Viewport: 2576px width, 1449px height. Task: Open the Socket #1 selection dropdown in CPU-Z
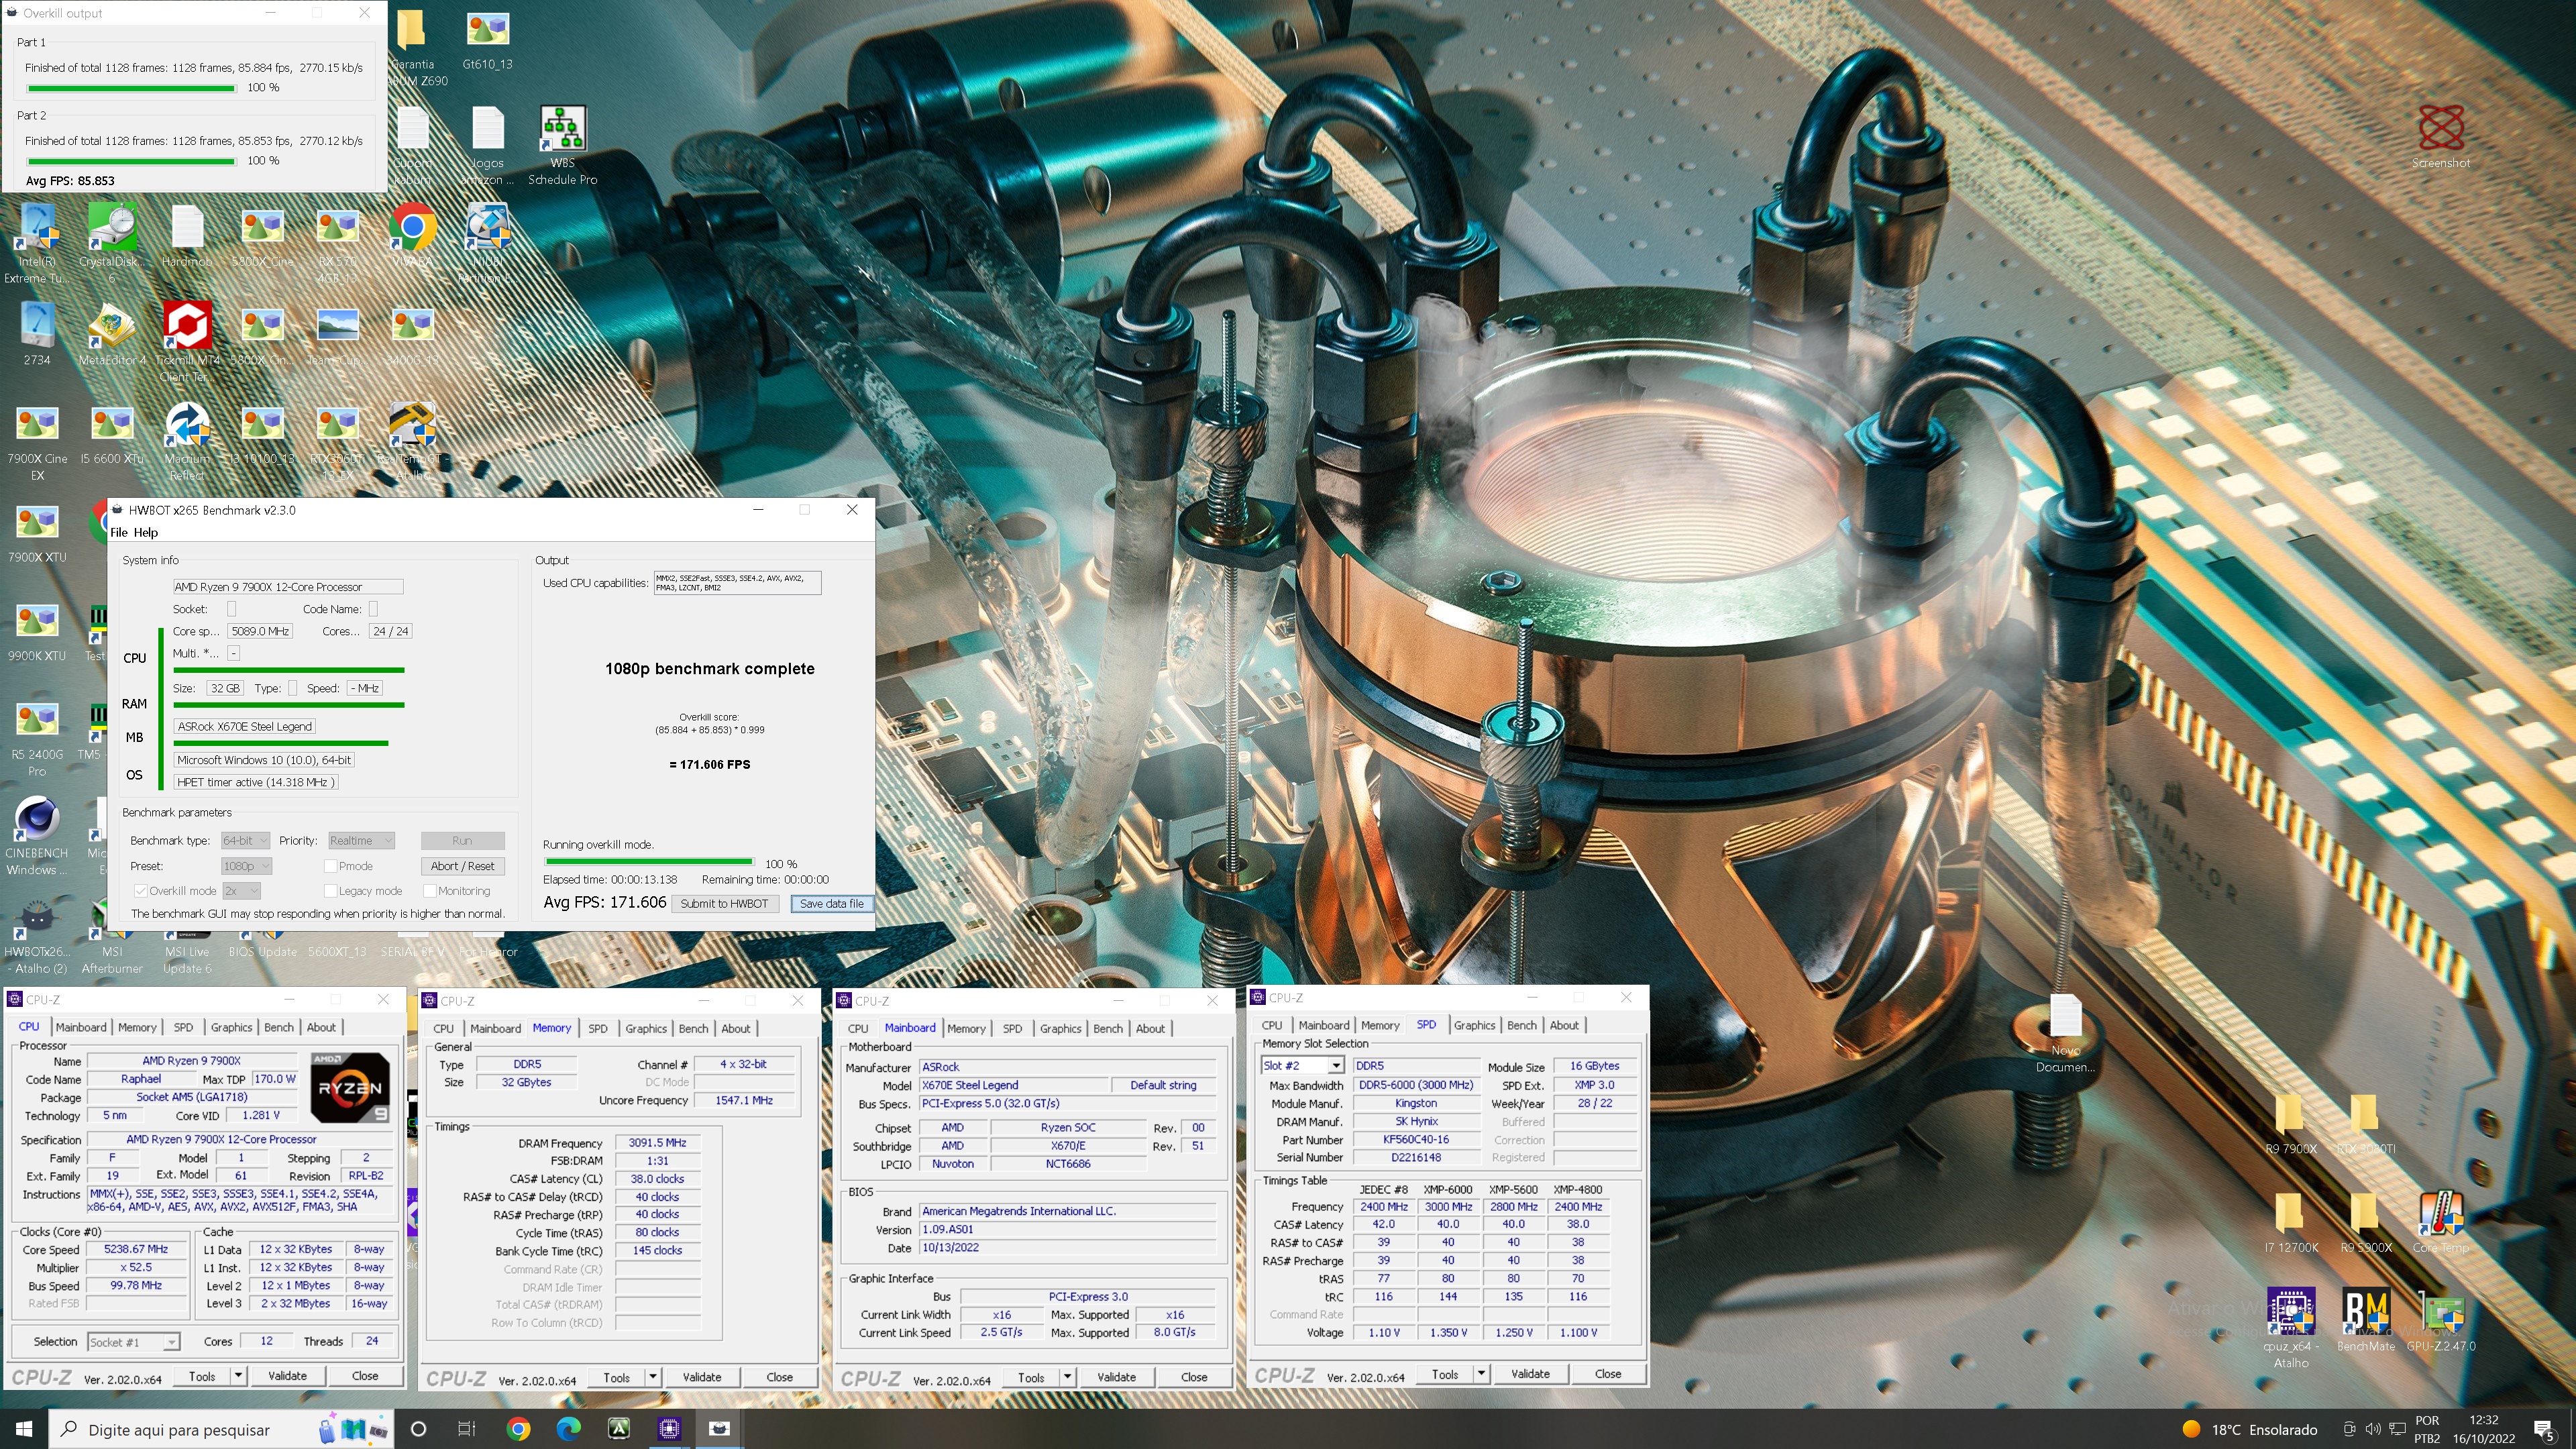[133, 1342]
